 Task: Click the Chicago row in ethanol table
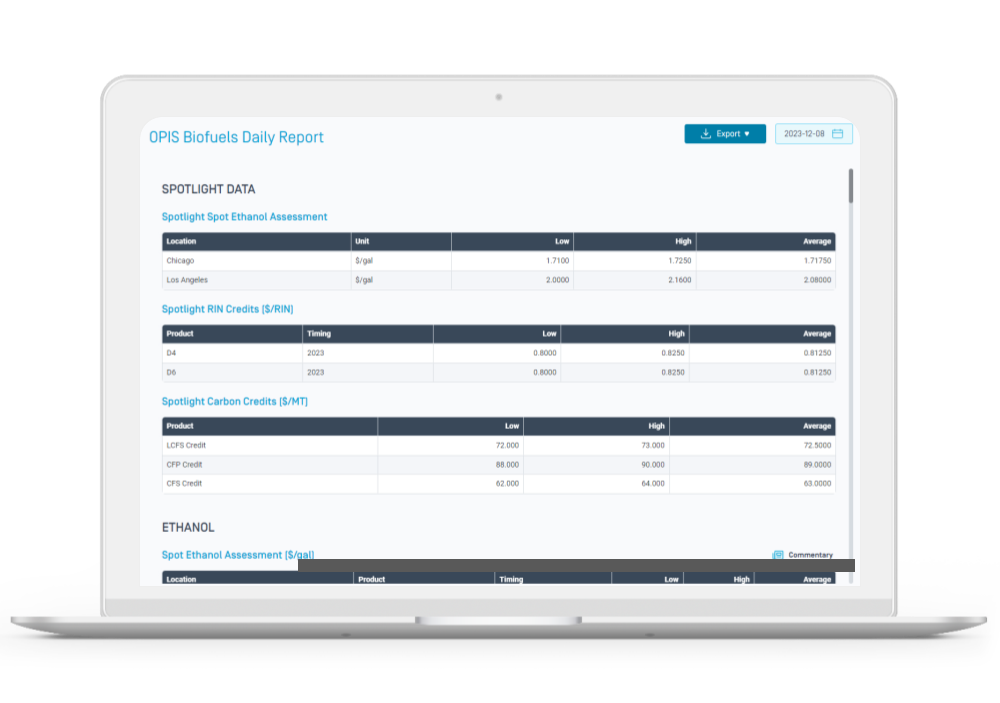pyautogui.click(x=181, y=261)
